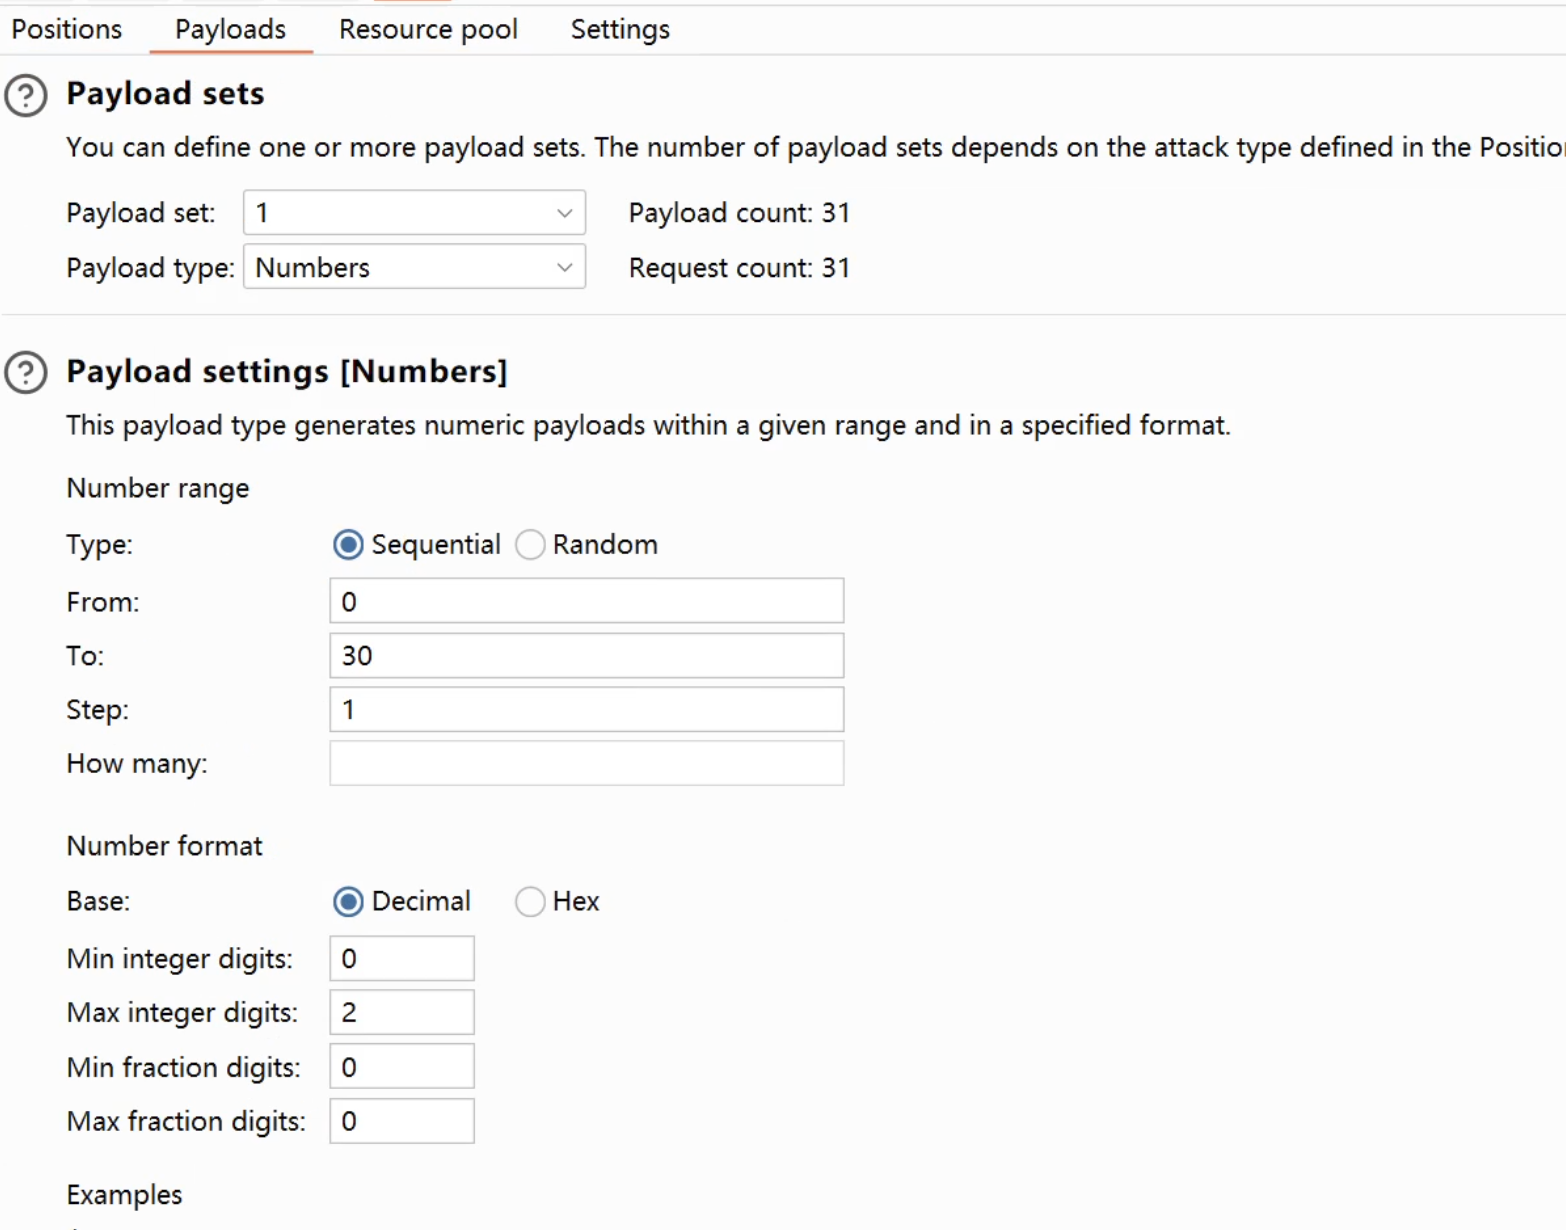Click the From value field
The width and height of the screenshot is (1566, 1230).
tap(586, 602)
